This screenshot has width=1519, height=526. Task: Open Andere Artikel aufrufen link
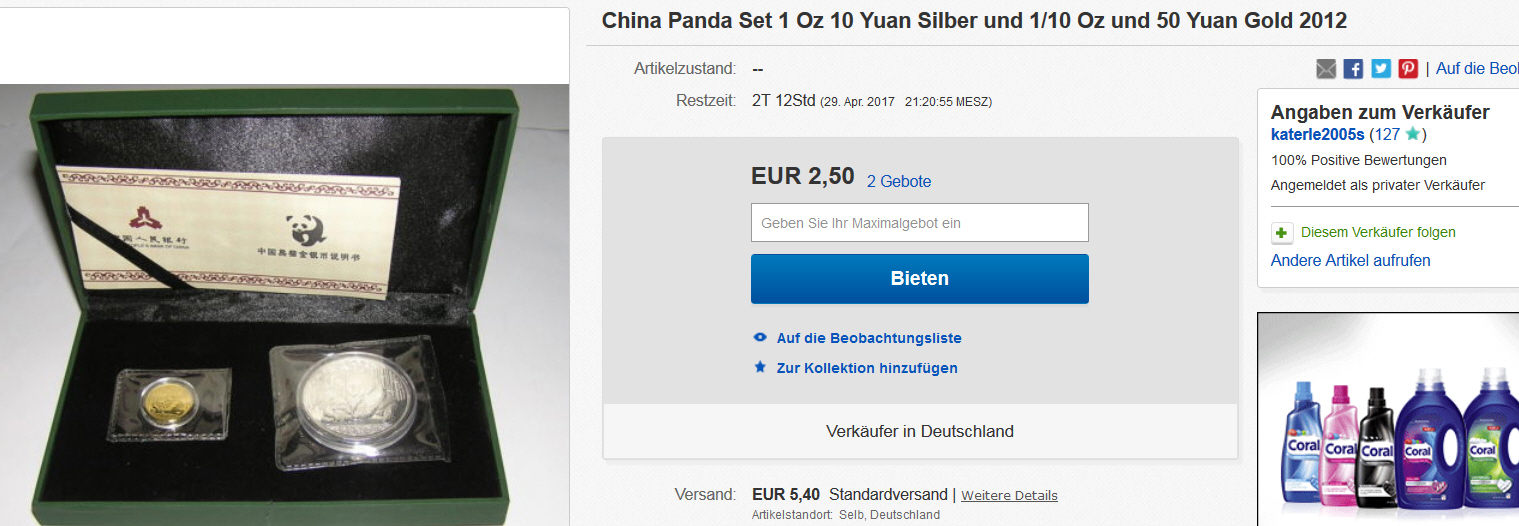1350,260
